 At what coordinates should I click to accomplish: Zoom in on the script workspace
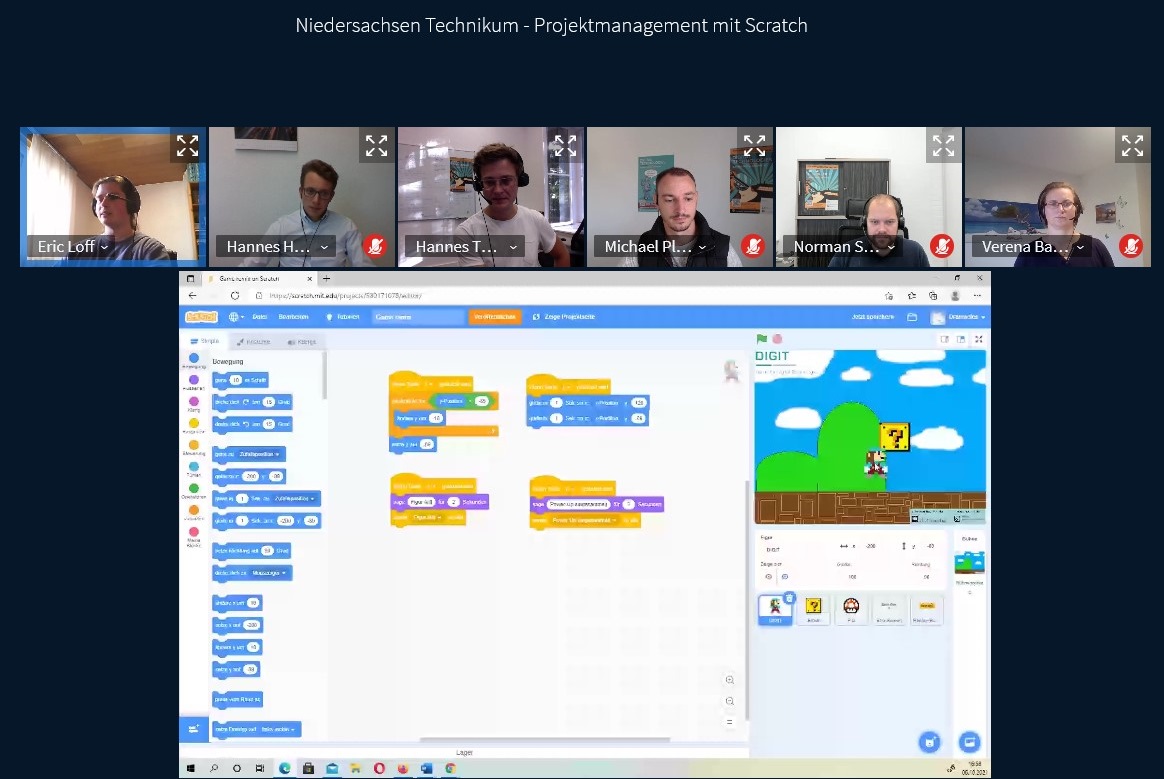pyautogui.click(x=730, y=680)
